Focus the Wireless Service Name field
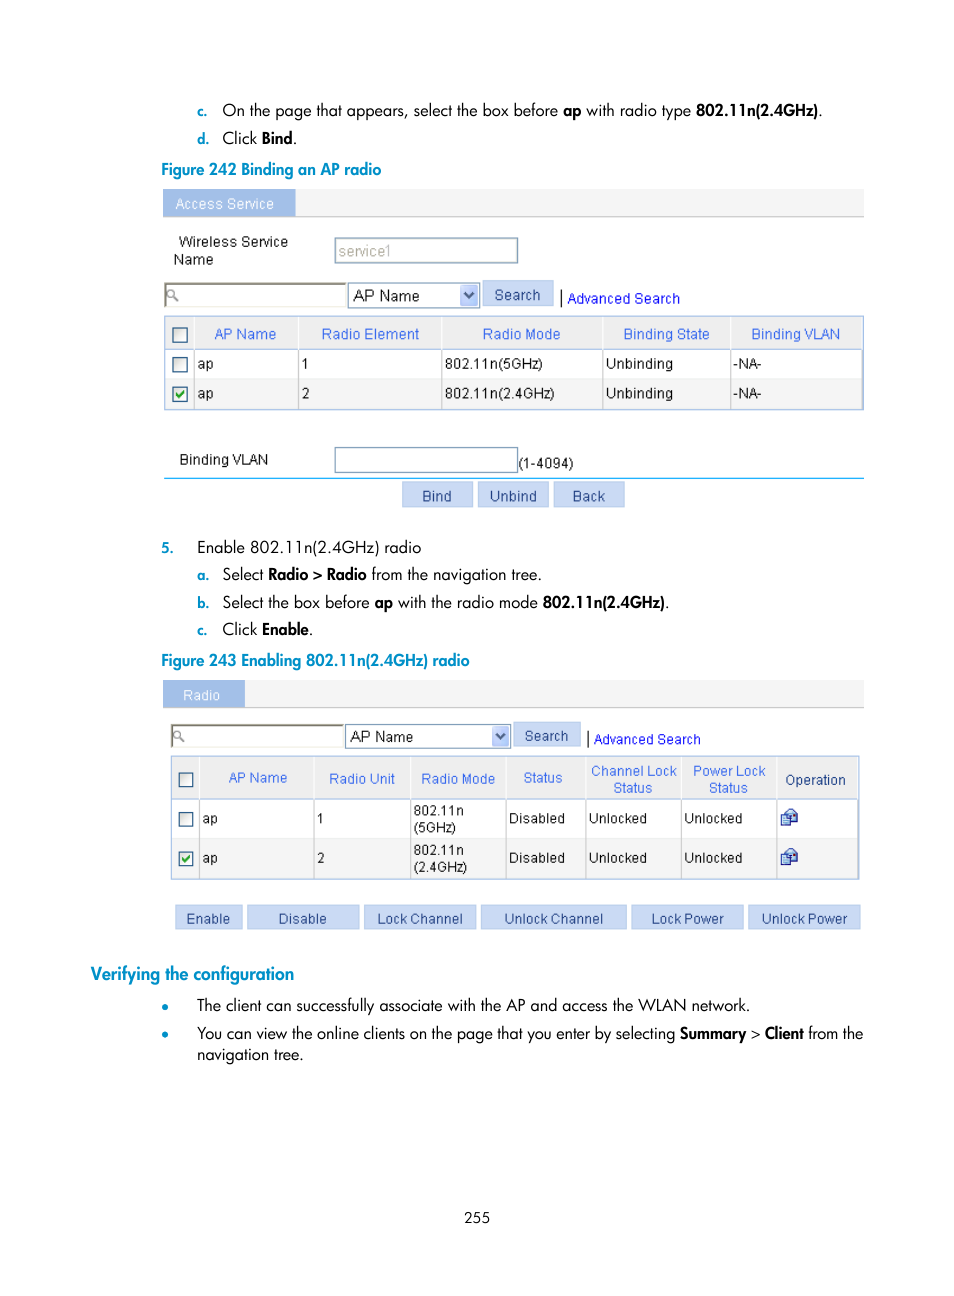Viewport: 954px width, 1296px height. [x=426, y=250]
